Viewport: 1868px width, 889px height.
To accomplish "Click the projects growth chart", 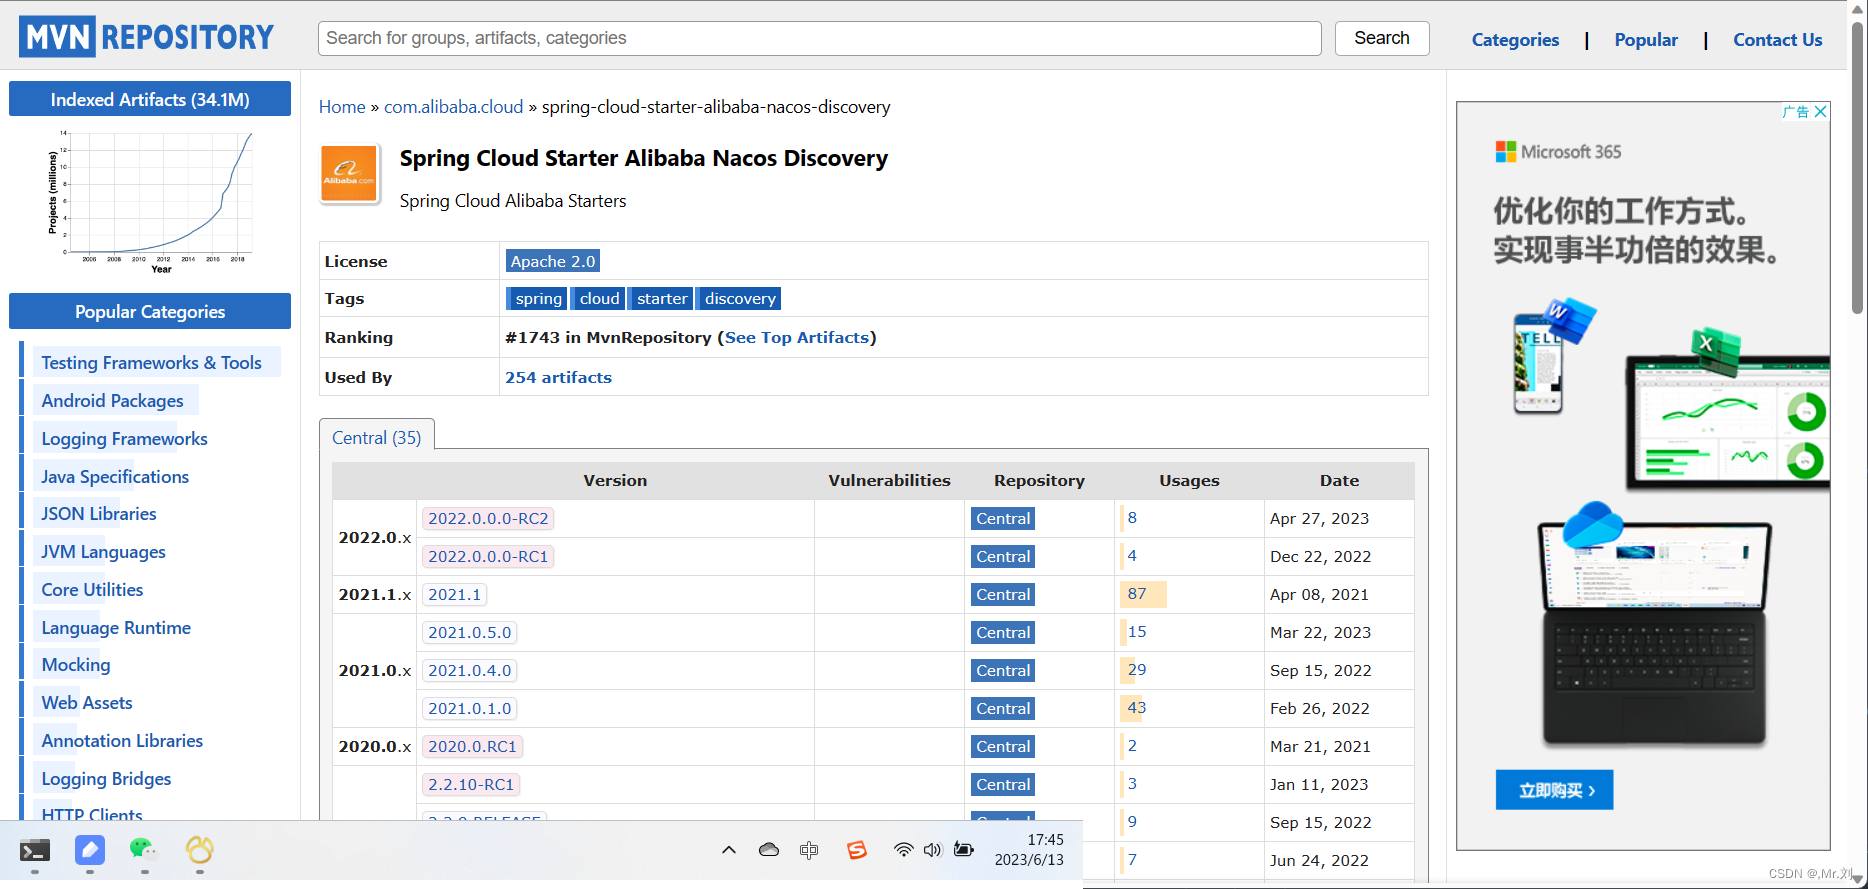I will click(x=150, y=201).
